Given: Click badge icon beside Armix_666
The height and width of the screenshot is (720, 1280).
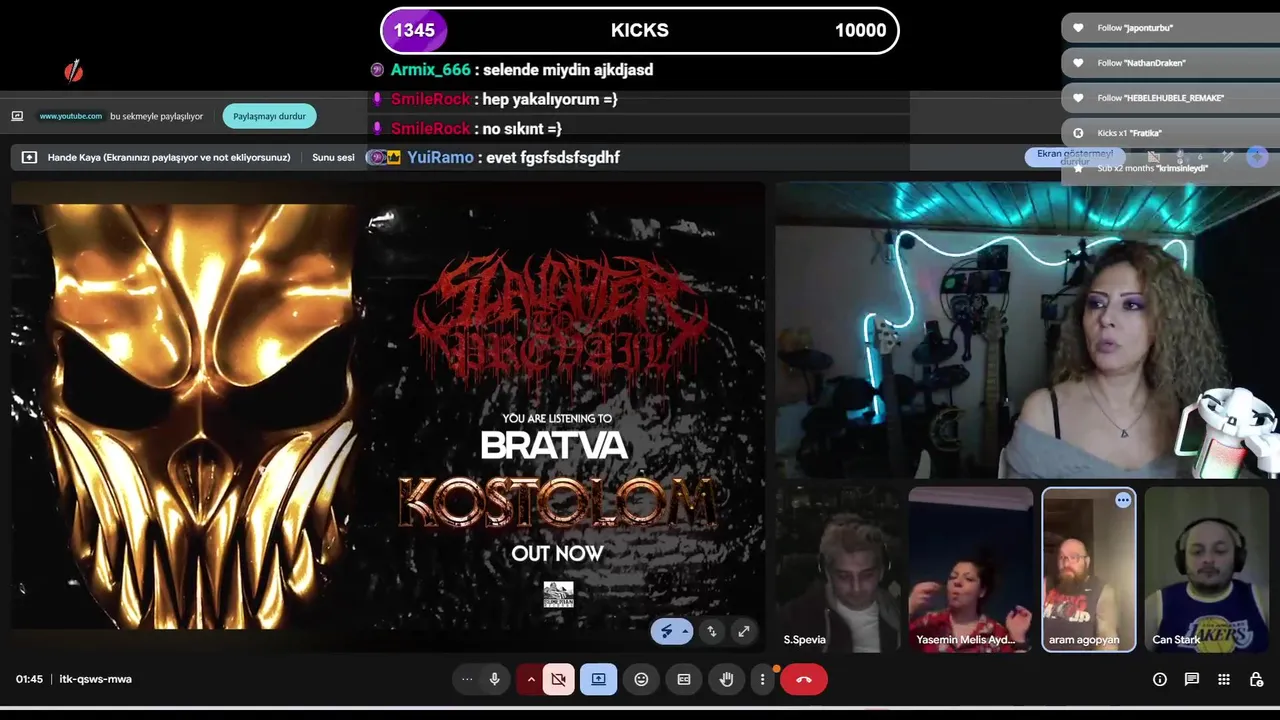Looking at the screenshot, I should [377, 70].
